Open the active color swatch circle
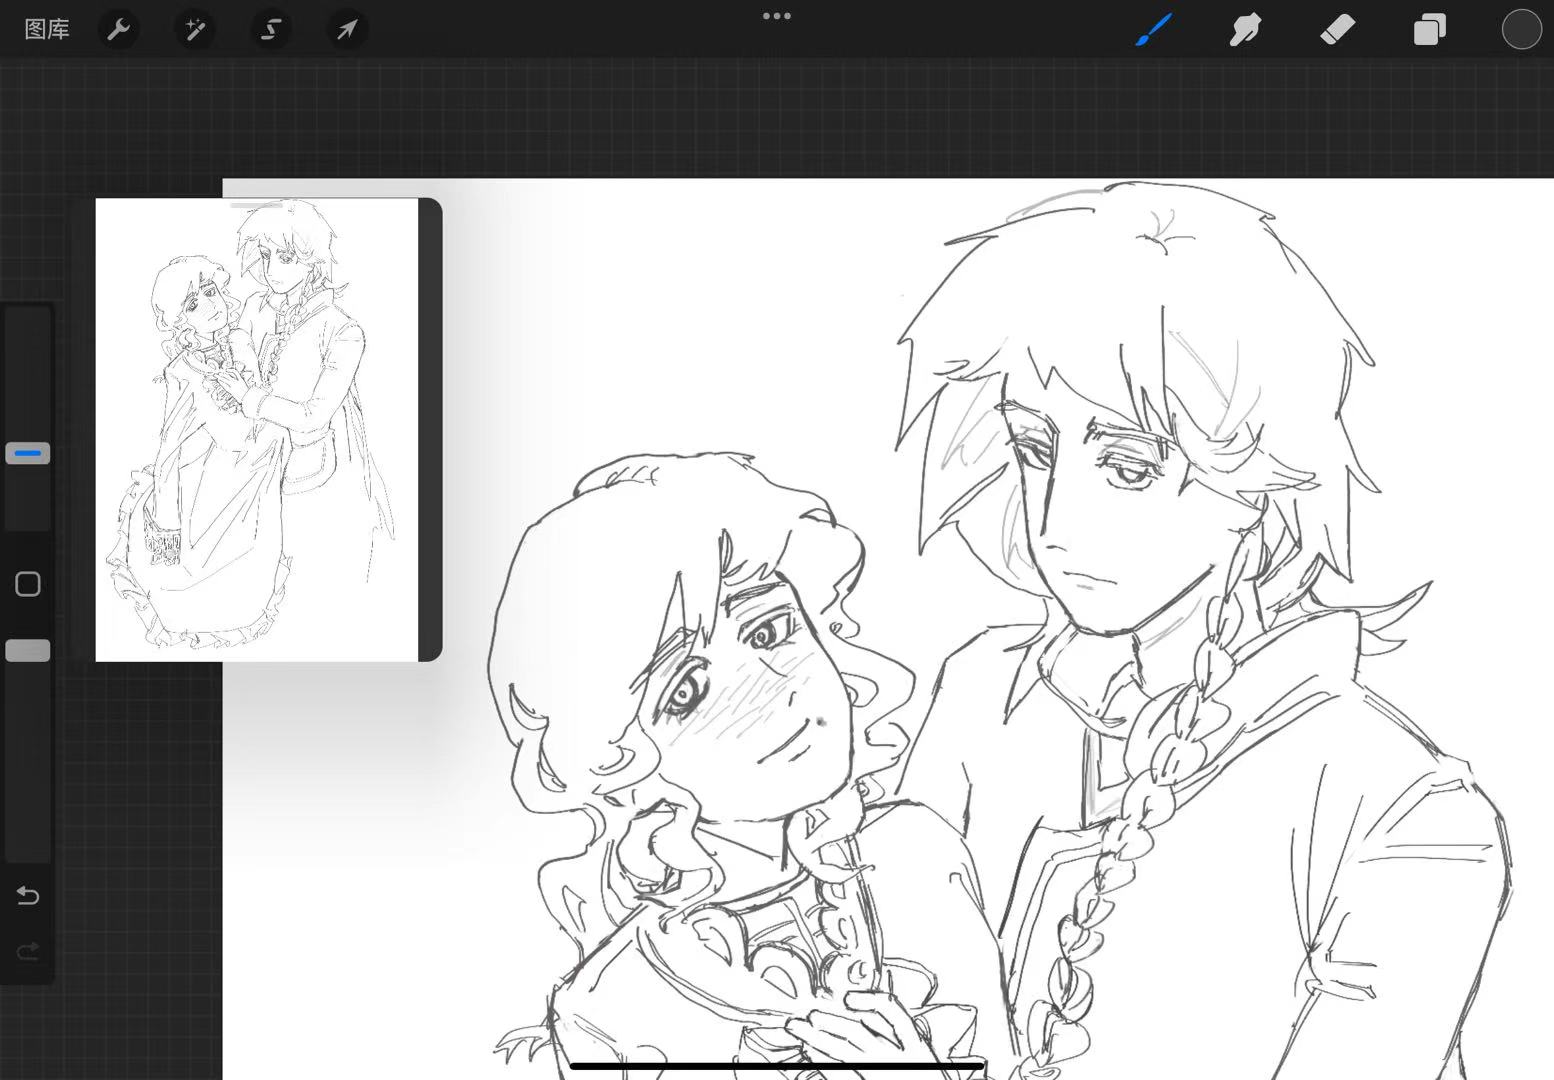Screen dimensions: 1554x1080 tap(1521, 30)
